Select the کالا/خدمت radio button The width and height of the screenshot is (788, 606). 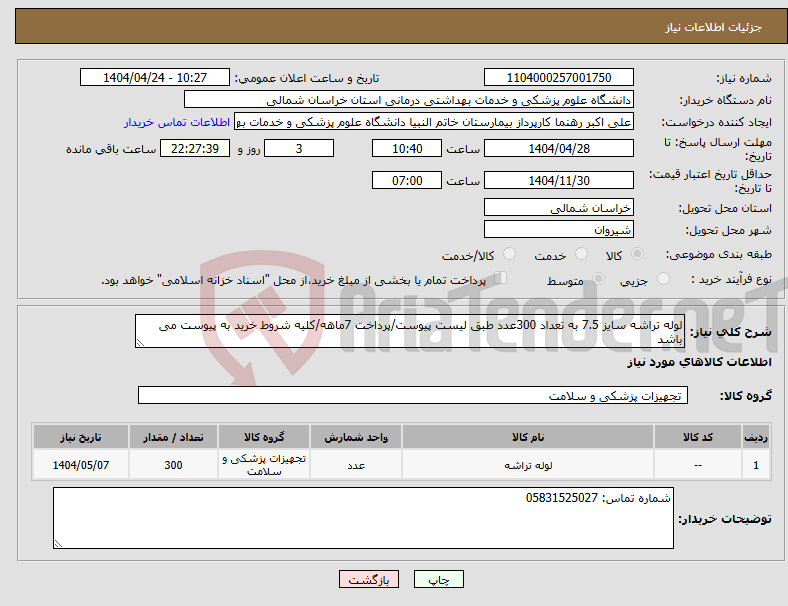[510, 254]
